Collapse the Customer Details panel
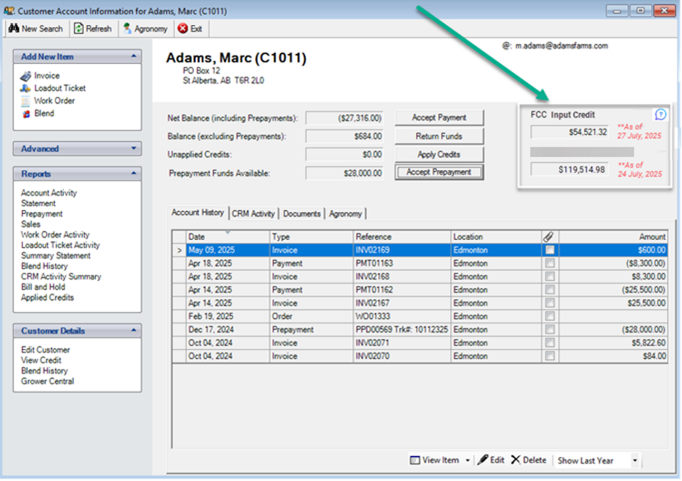The image size is (682, 481). (x=134, y=331)
